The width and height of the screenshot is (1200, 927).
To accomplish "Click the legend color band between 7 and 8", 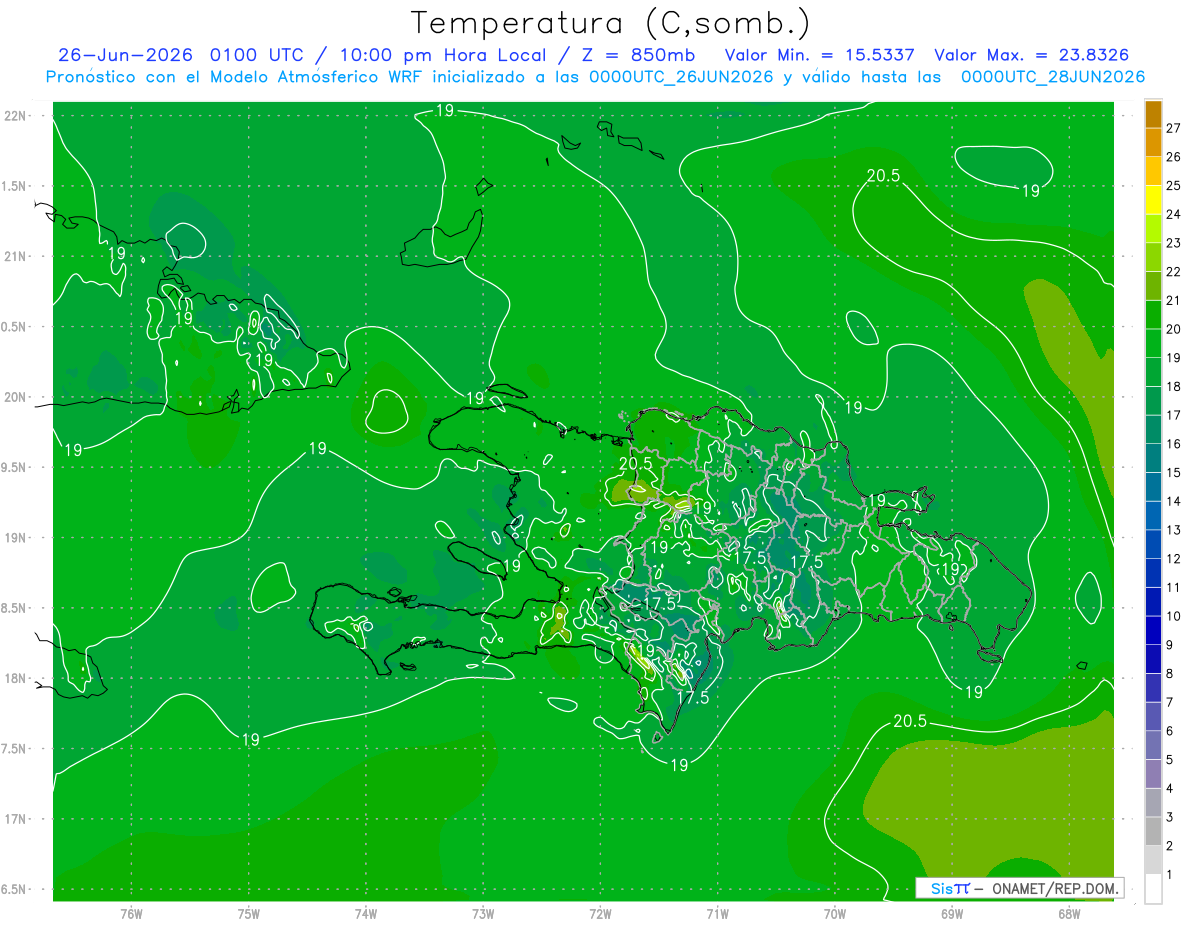I will coord(1153,688).
